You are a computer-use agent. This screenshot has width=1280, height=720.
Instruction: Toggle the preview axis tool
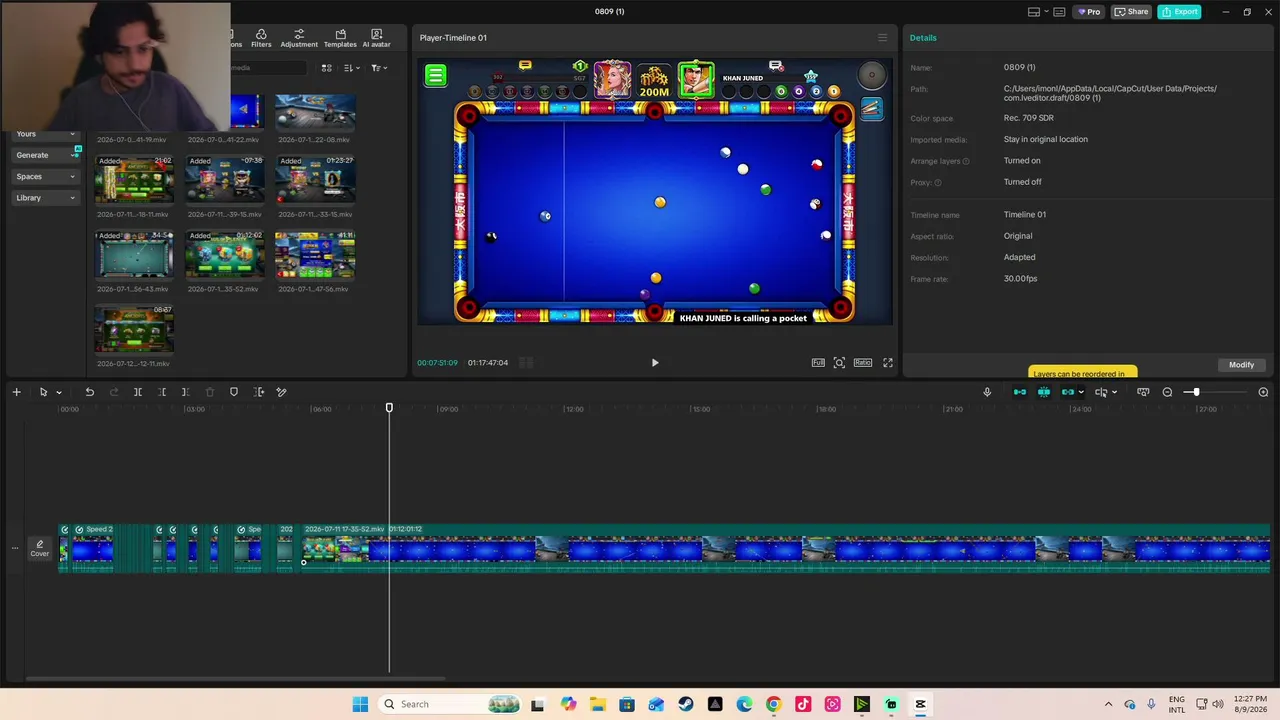[x=1101, y=392]
